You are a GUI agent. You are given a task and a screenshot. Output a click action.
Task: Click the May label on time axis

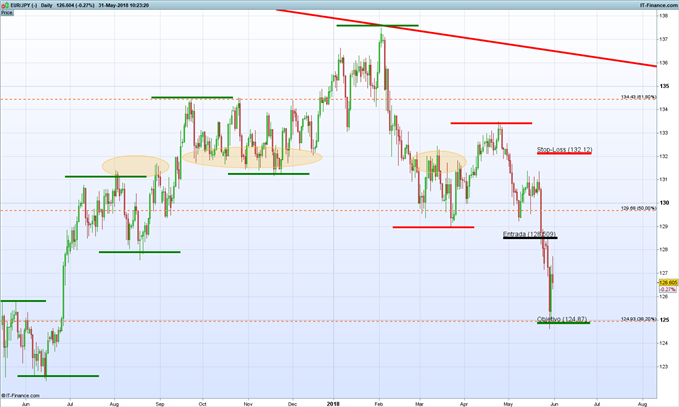[x=508, y=404]
